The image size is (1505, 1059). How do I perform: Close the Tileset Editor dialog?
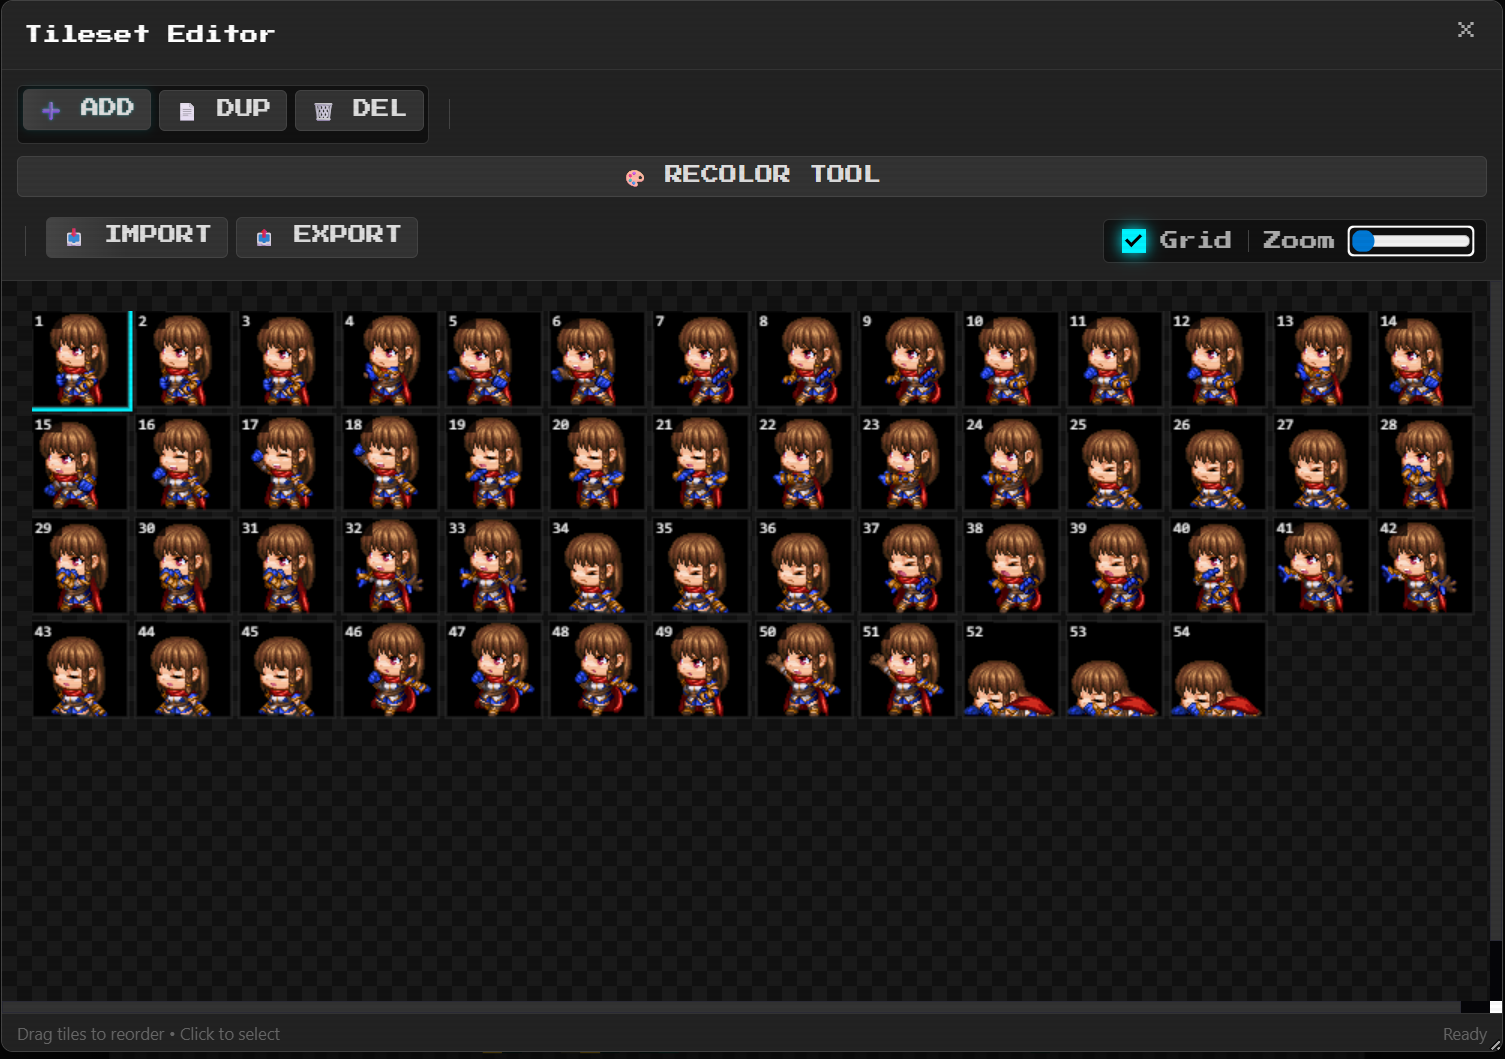coord(1466,30)
